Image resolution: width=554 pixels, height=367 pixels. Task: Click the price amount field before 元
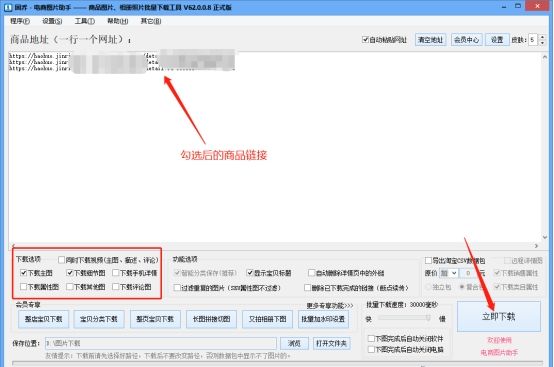coord(468,273)
